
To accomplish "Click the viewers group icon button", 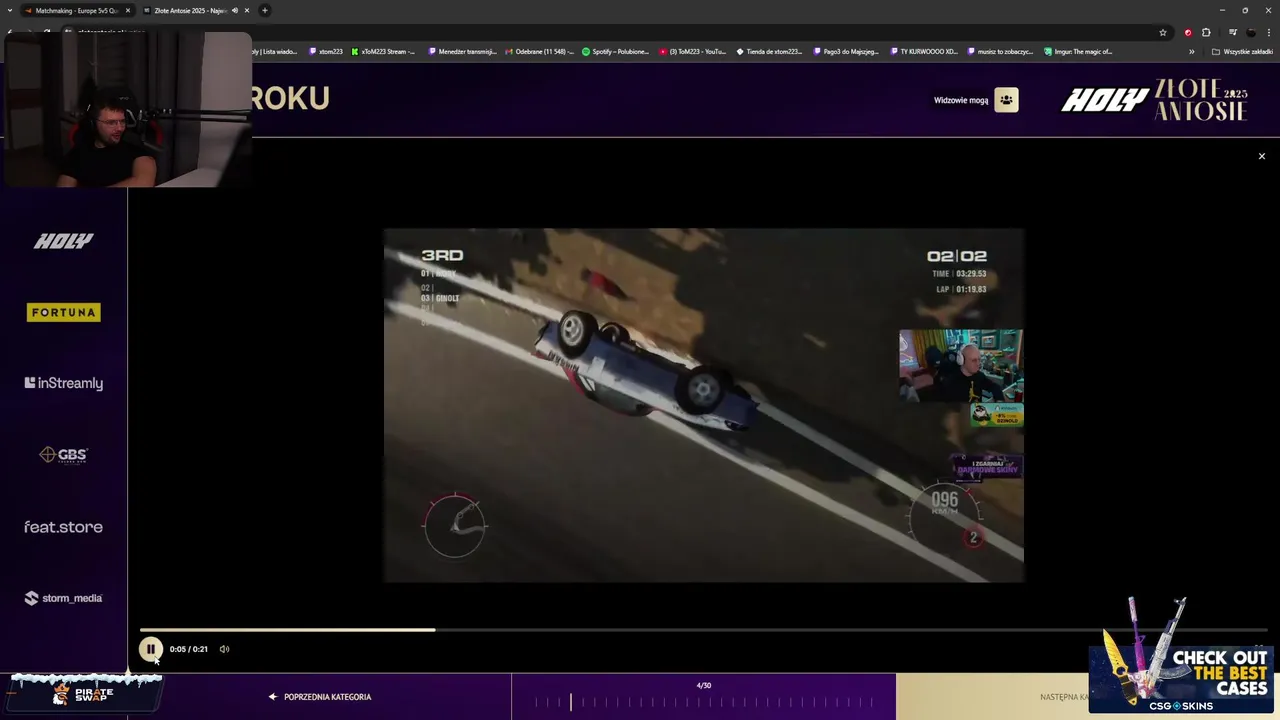I will (x=1006, y=100).
